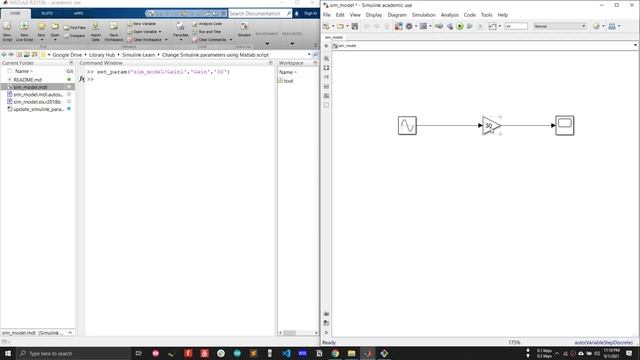Click Import Data icon
This screenshot has height=360, width=640.
click(96, 31)
